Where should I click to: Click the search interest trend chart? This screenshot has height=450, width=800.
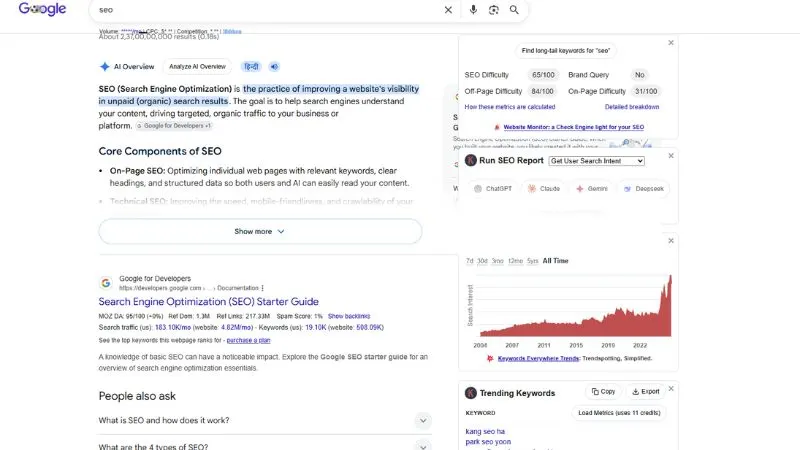575,306
